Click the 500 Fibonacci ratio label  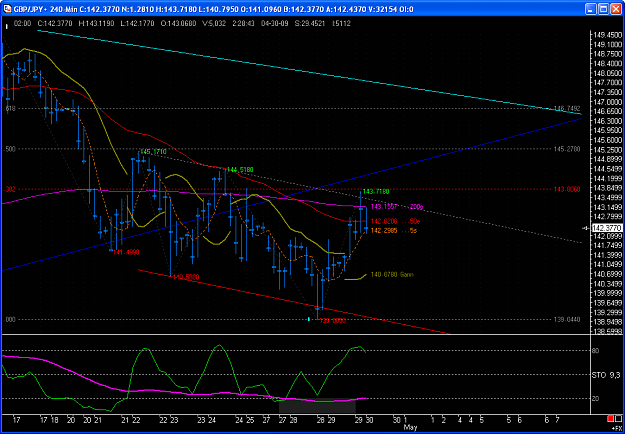10,149
